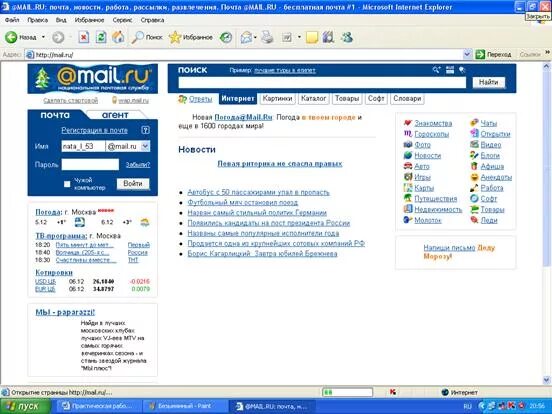Click the main search input field
The height and width of the screenshot is (414, 552).
[322, 82]
